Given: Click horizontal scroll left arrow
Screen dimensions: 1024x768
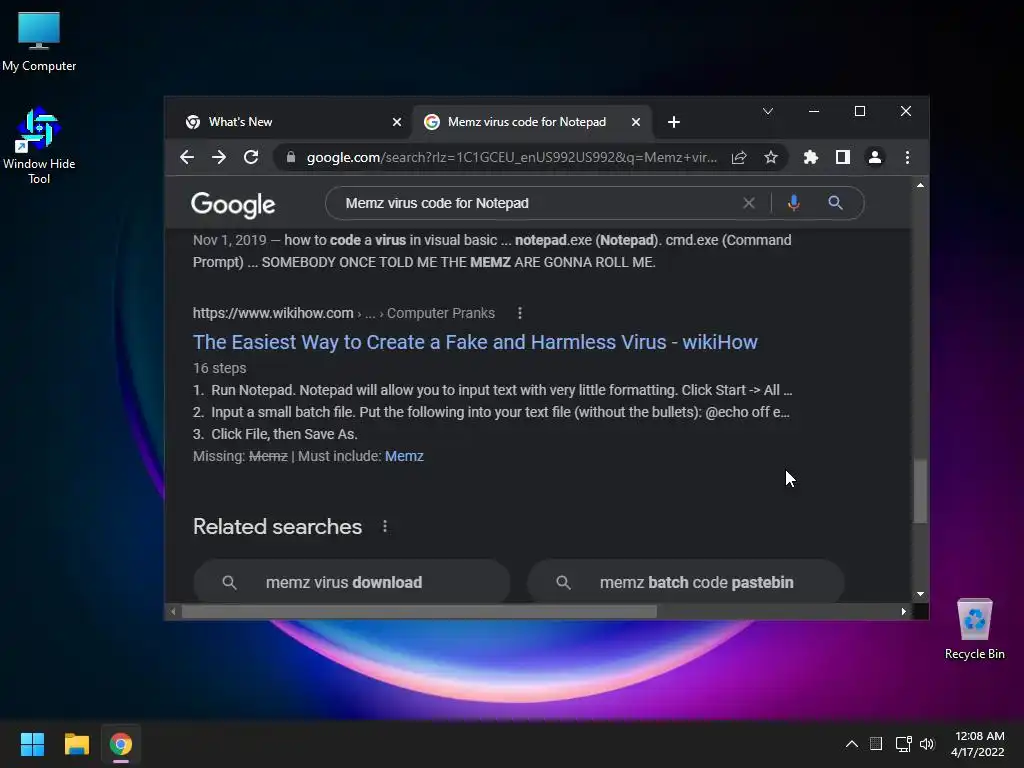Looking at the screenshot, I should point(173,612).
